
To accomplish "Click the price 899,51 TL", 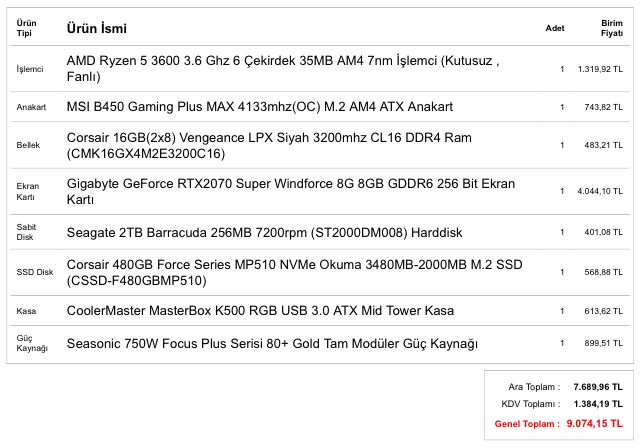I will (x=603, y=343).
